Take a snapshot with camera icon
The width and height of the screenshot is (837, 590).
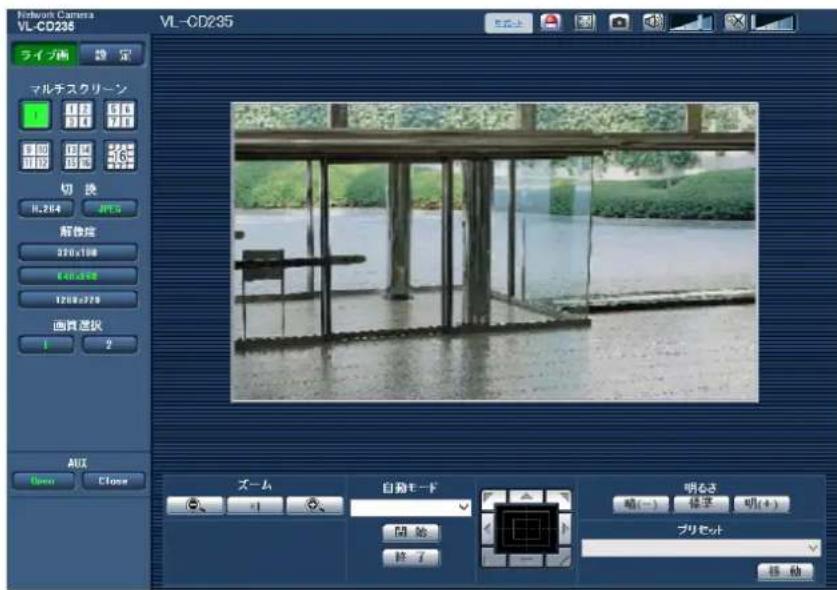click(619, 23)
